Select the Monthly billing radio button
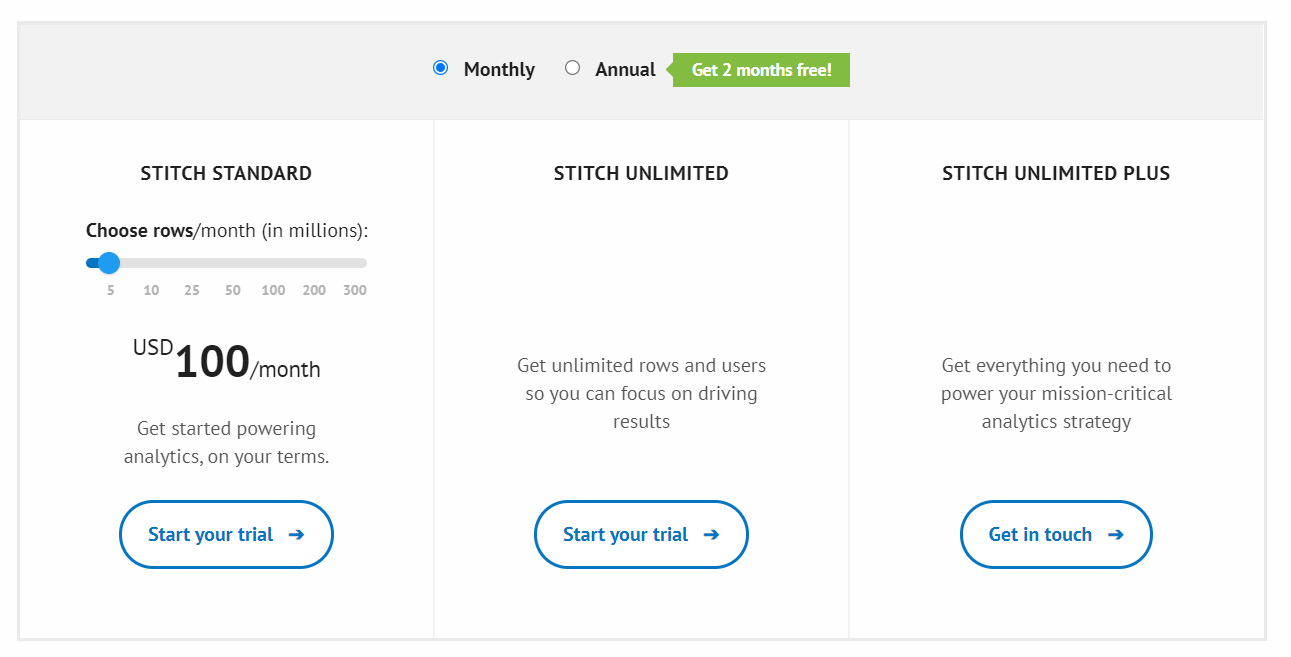Viewport: 1291px width, 657px height. pos(440,67)
